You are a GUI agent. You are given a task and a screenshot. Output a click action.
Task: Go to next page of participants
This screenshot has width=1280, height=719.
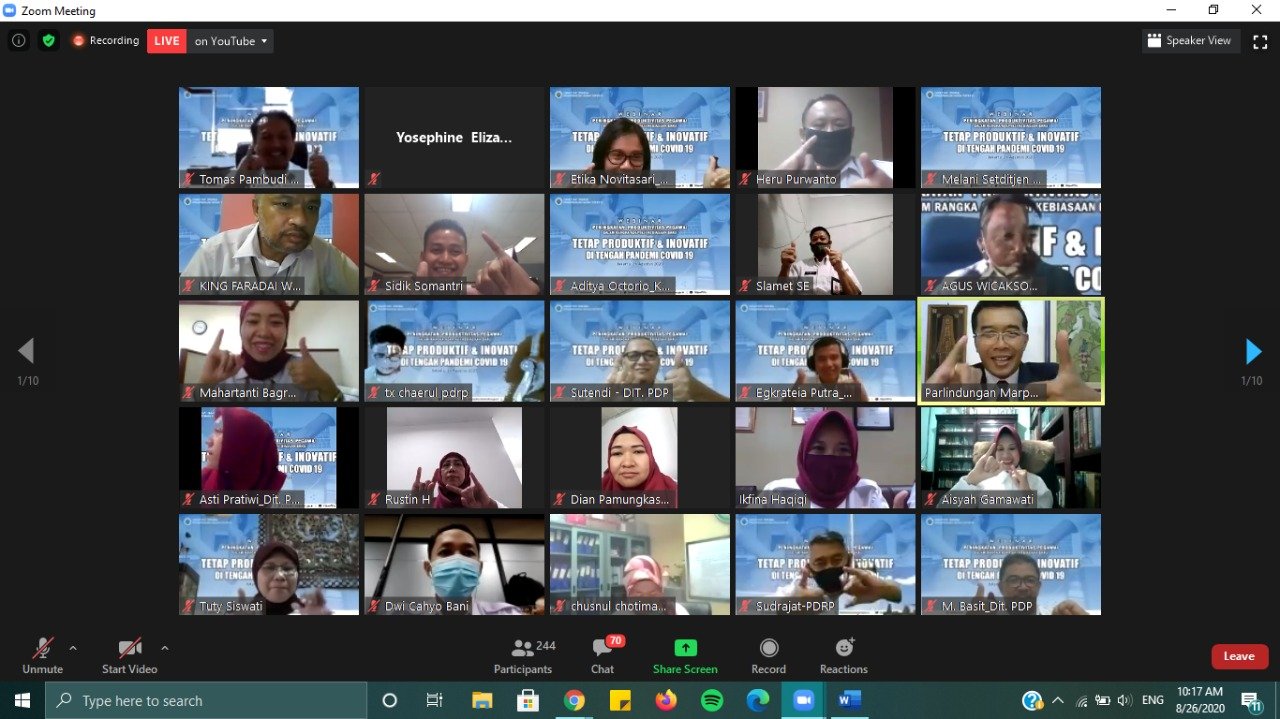1253,351
